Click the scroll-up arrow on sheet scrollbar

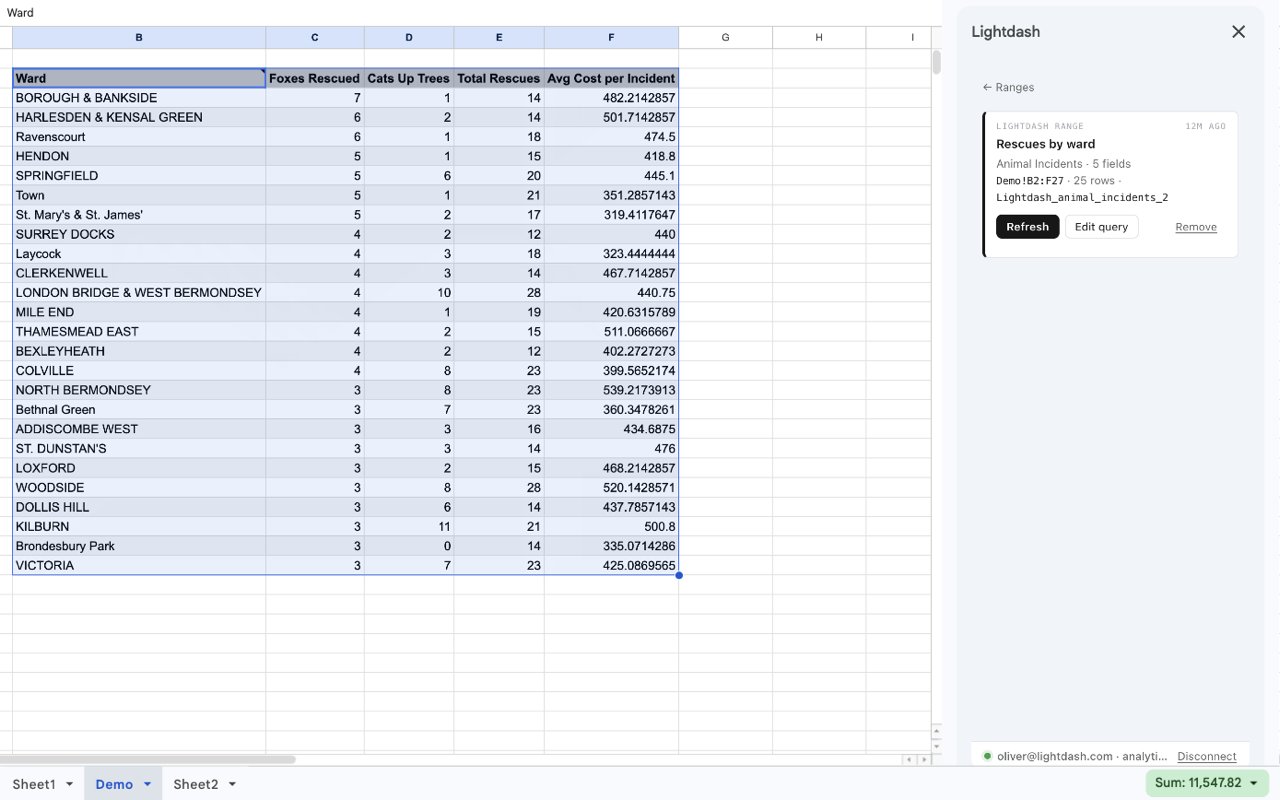coord(936,731)
